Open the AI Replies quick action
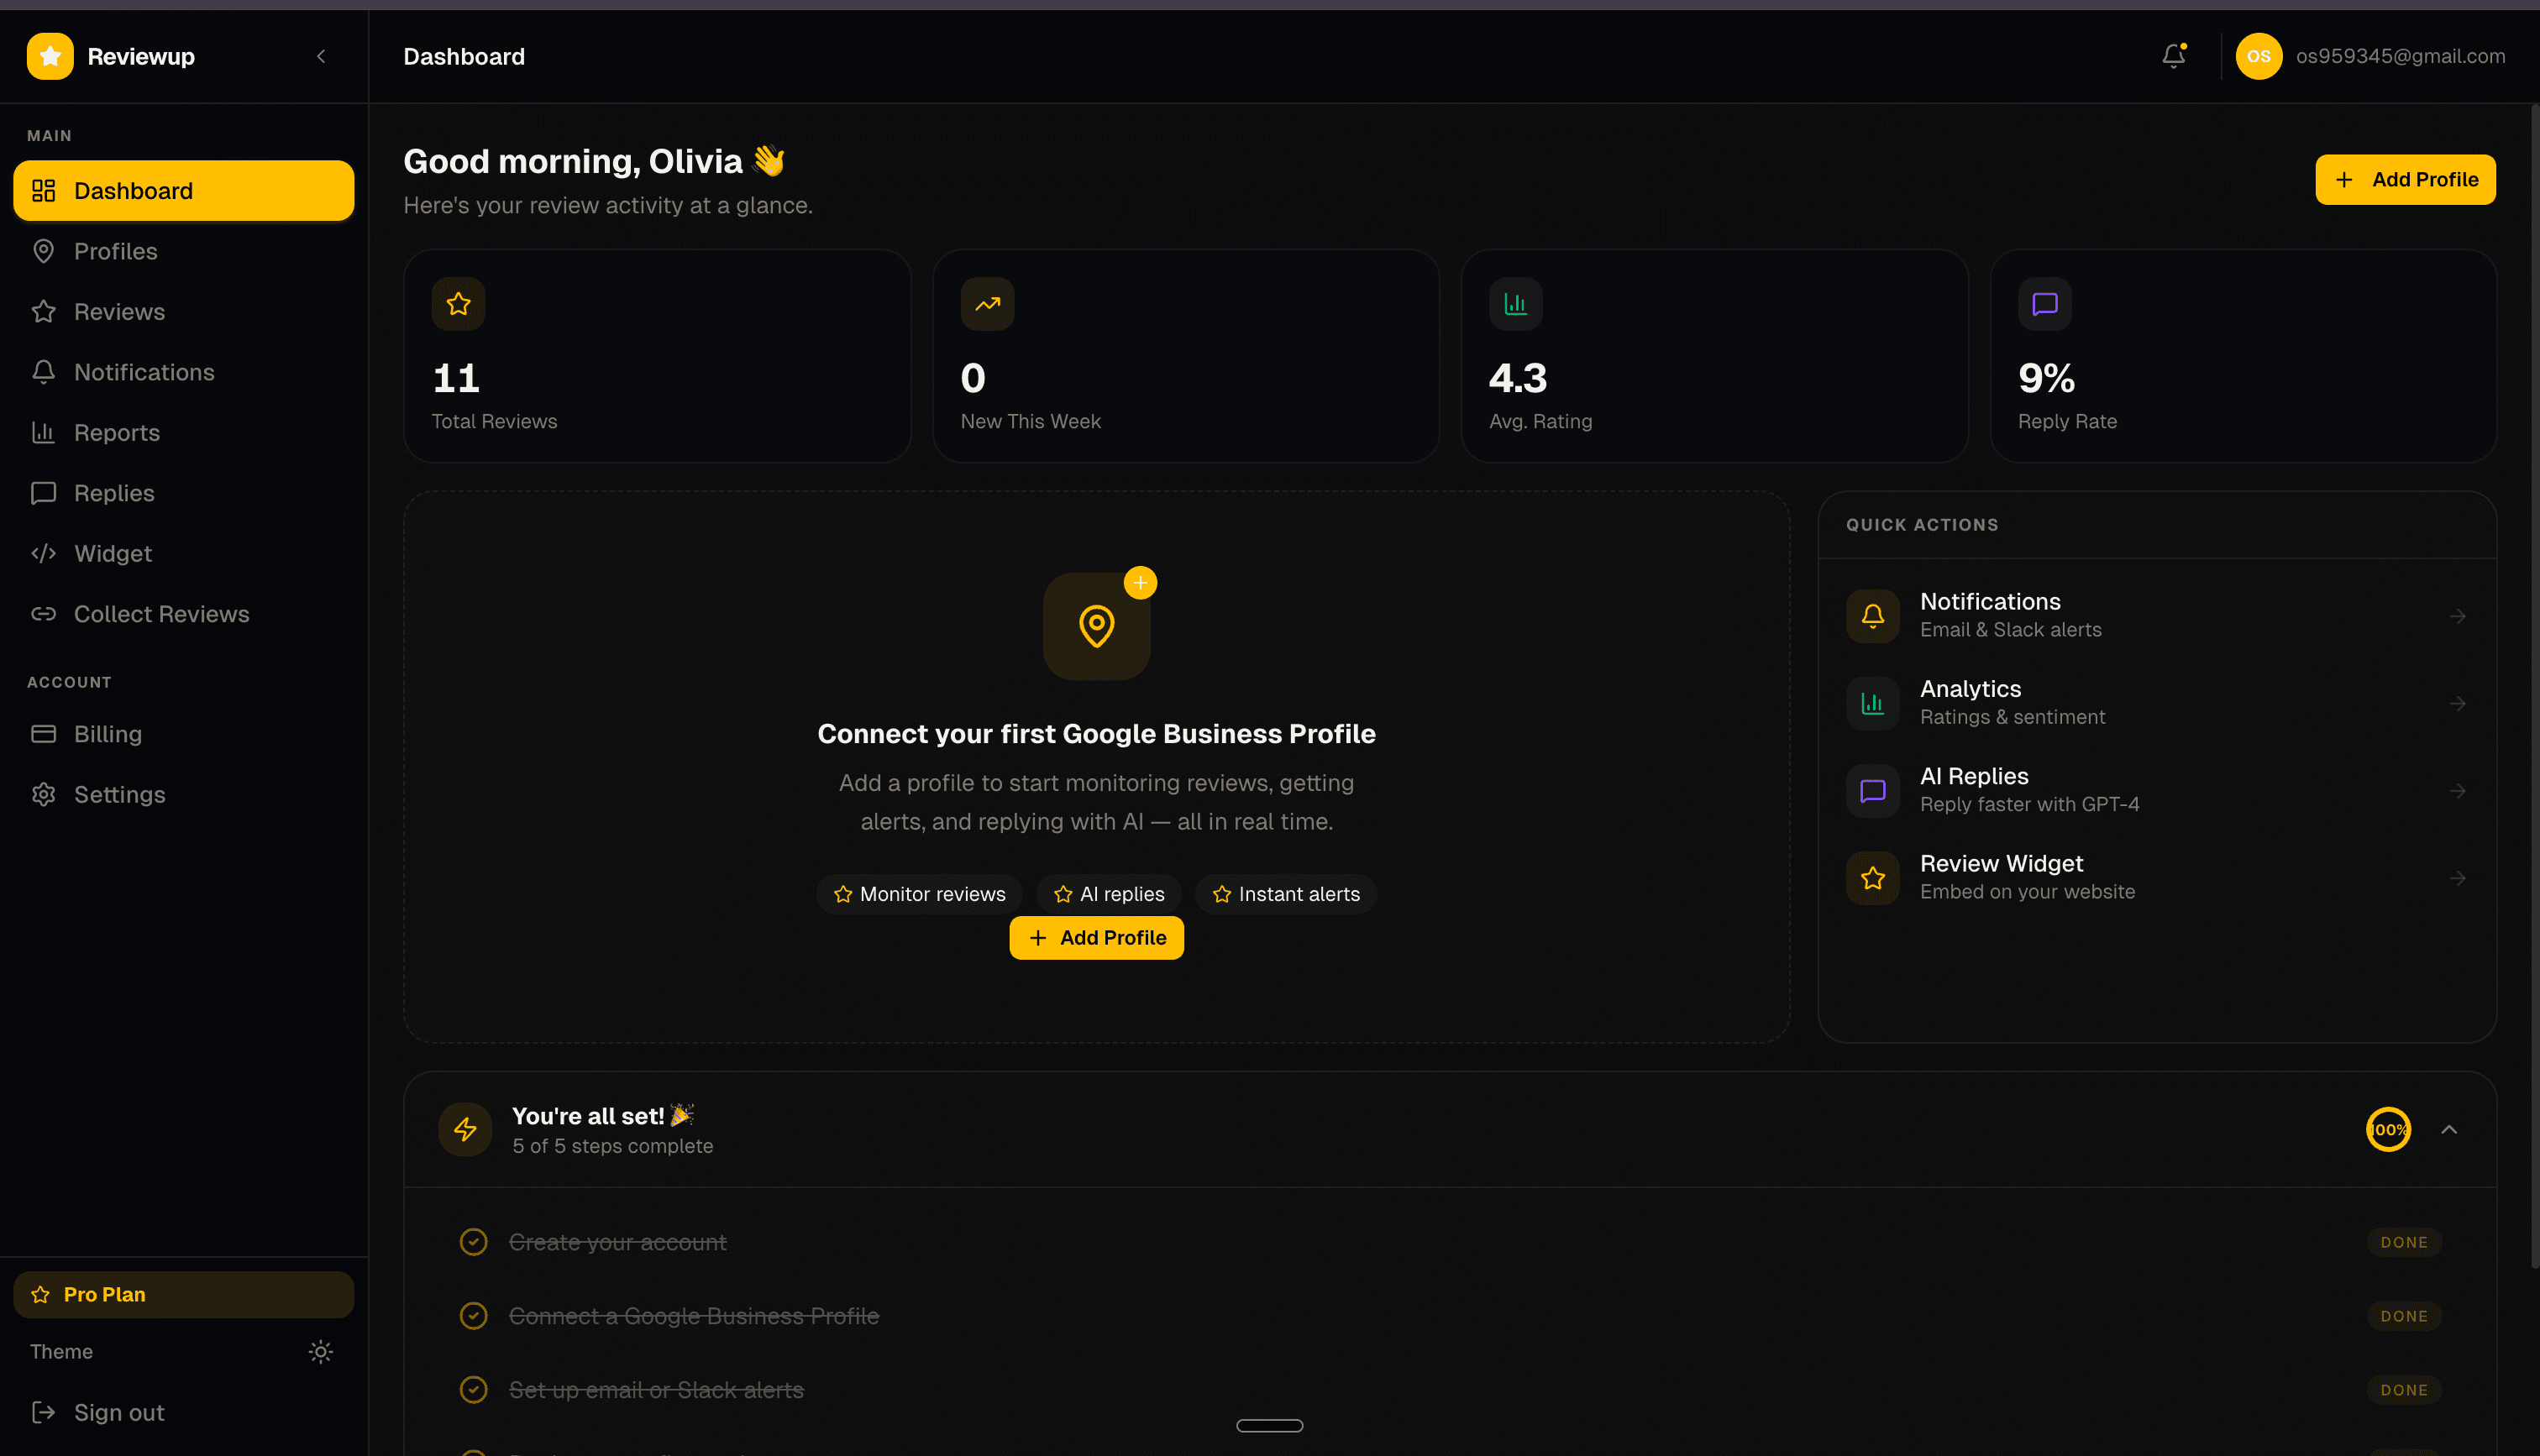The image size is (2540, 1456). tap(2155, 789)
